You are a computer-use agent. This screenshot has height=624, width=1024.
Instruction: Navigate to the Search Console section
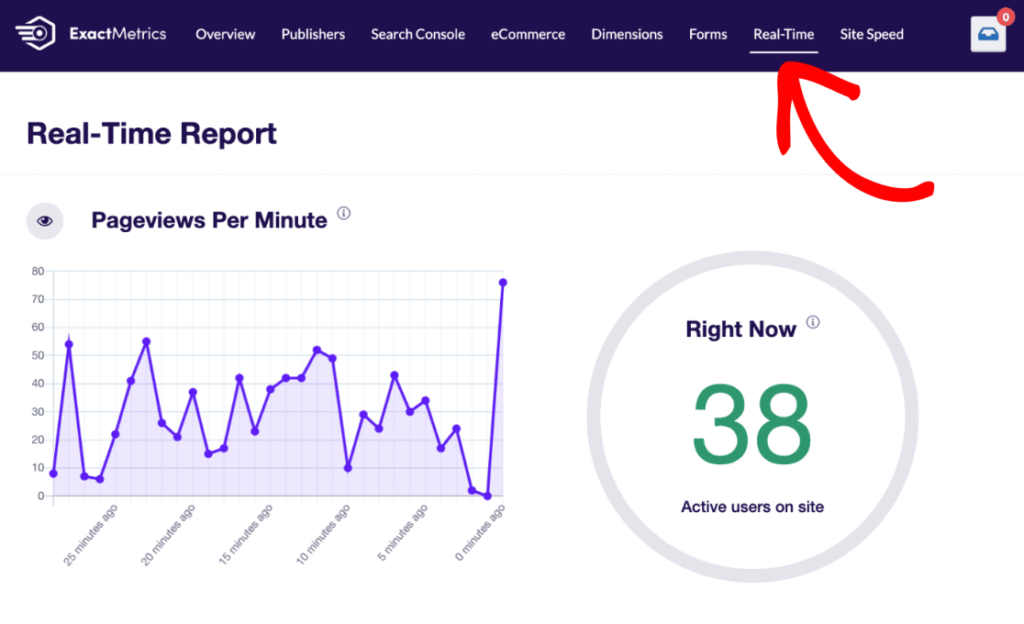417,34
